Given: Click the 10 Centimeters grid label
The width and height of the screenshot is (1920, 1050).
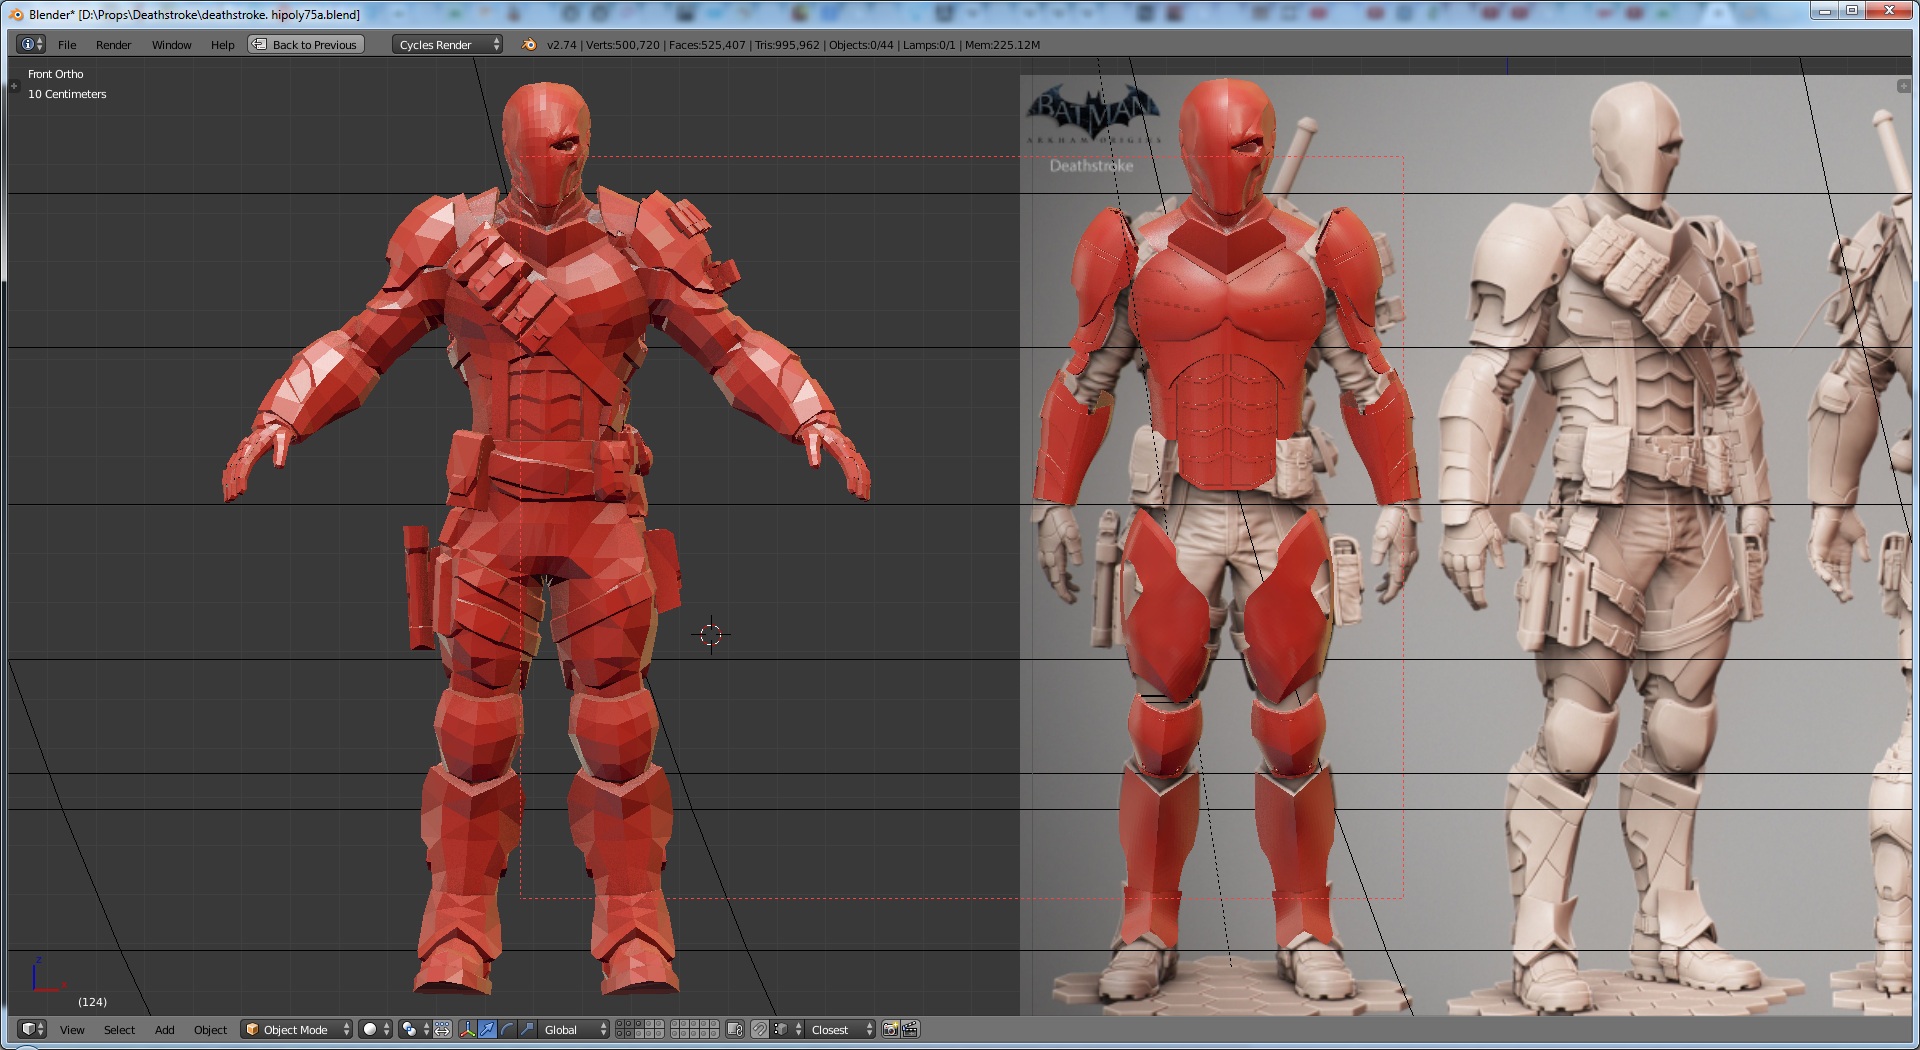Looking at the screenshot, I should click(67, 94).
